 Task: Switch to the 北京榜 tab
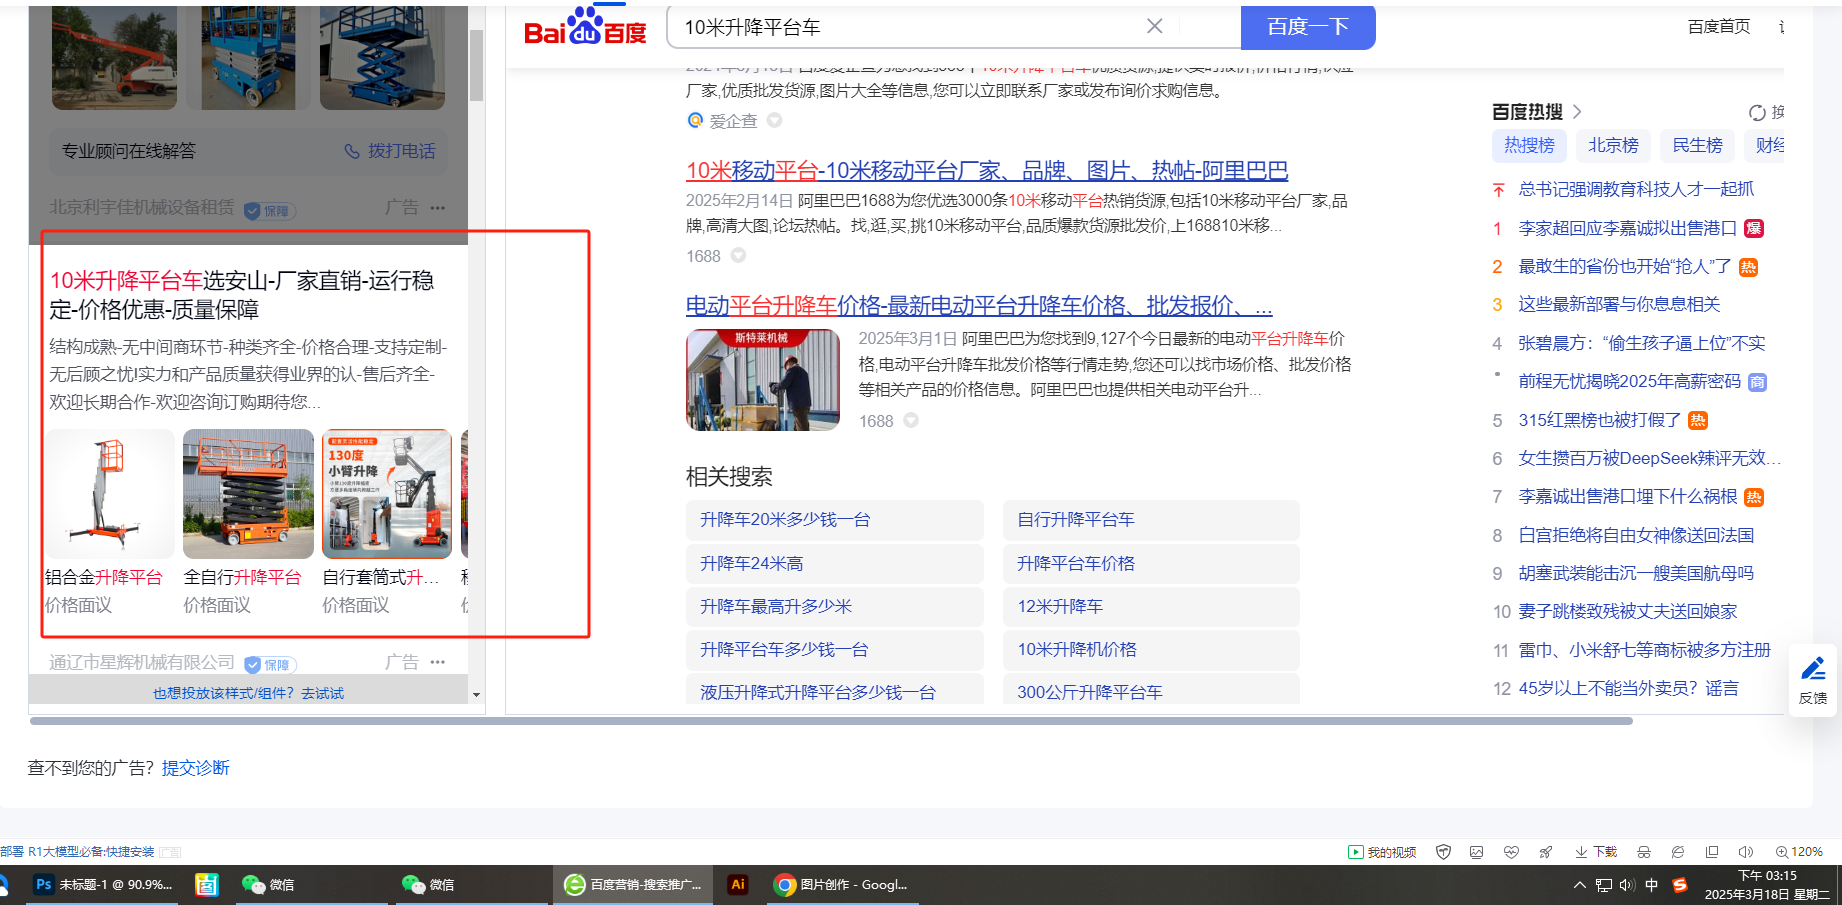[x=1613, y=146]
